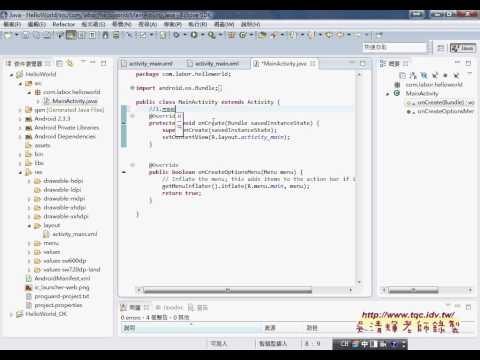Toggle Hide Fields in Outline toolbar
Image resolution: width=480 pixels, height=360 pixels.
(424, 76)
